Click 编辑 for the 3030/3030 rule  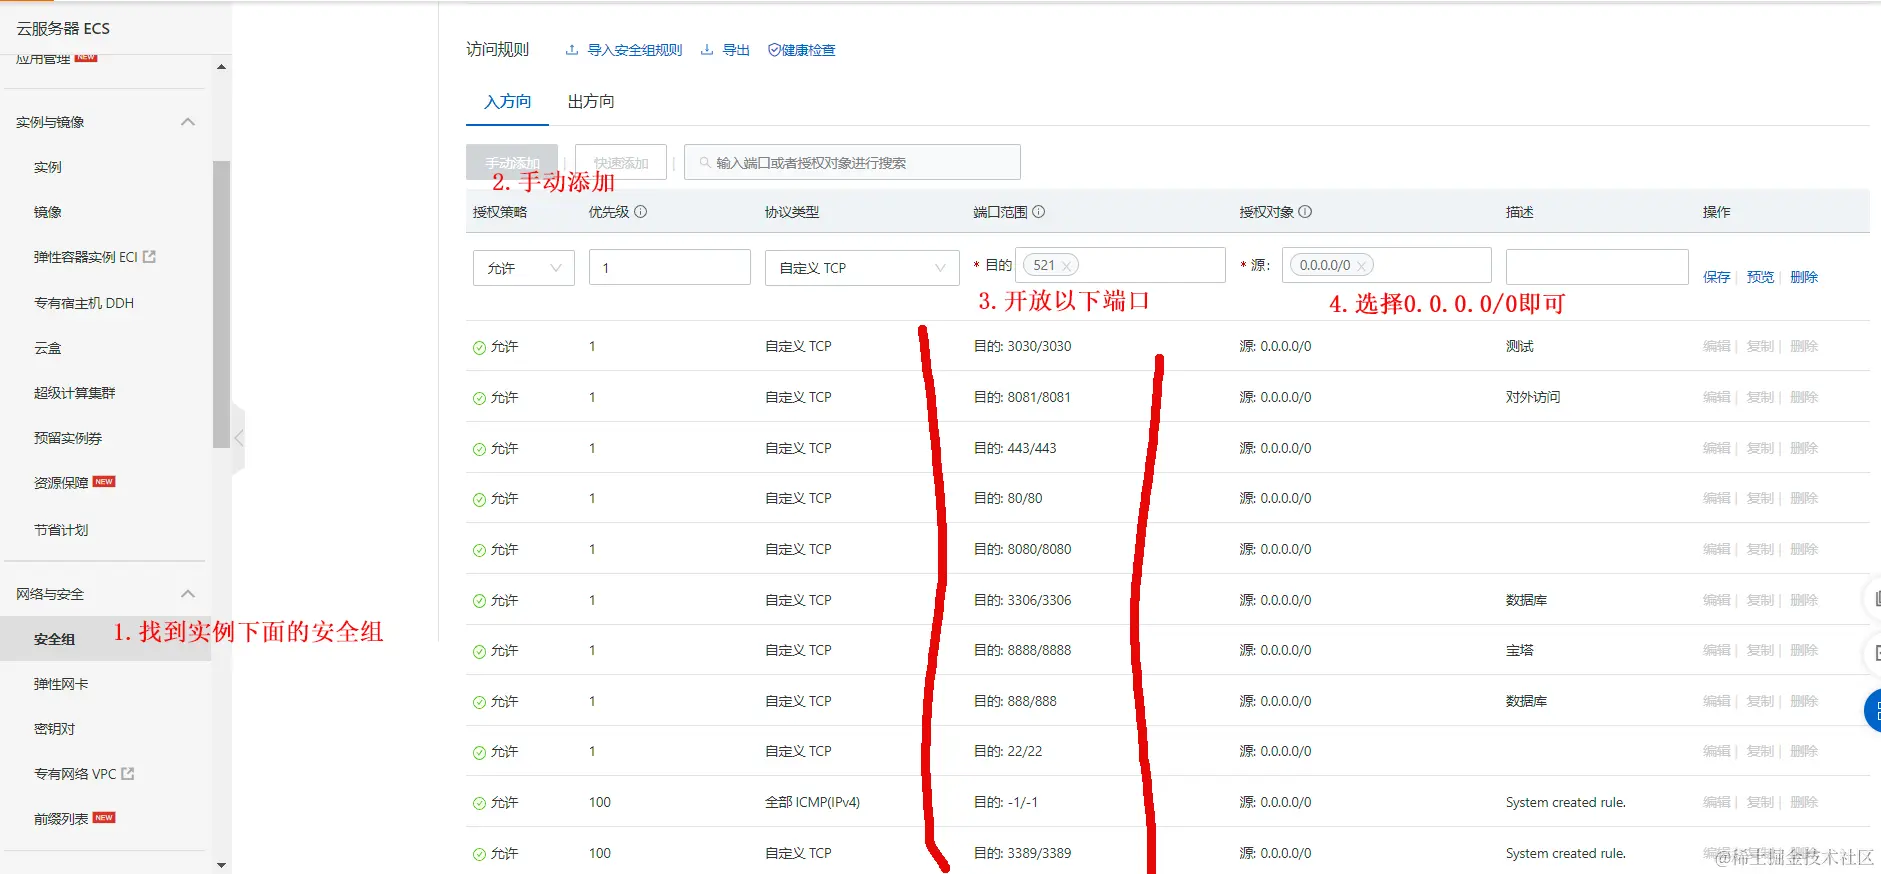(1716, 346)
